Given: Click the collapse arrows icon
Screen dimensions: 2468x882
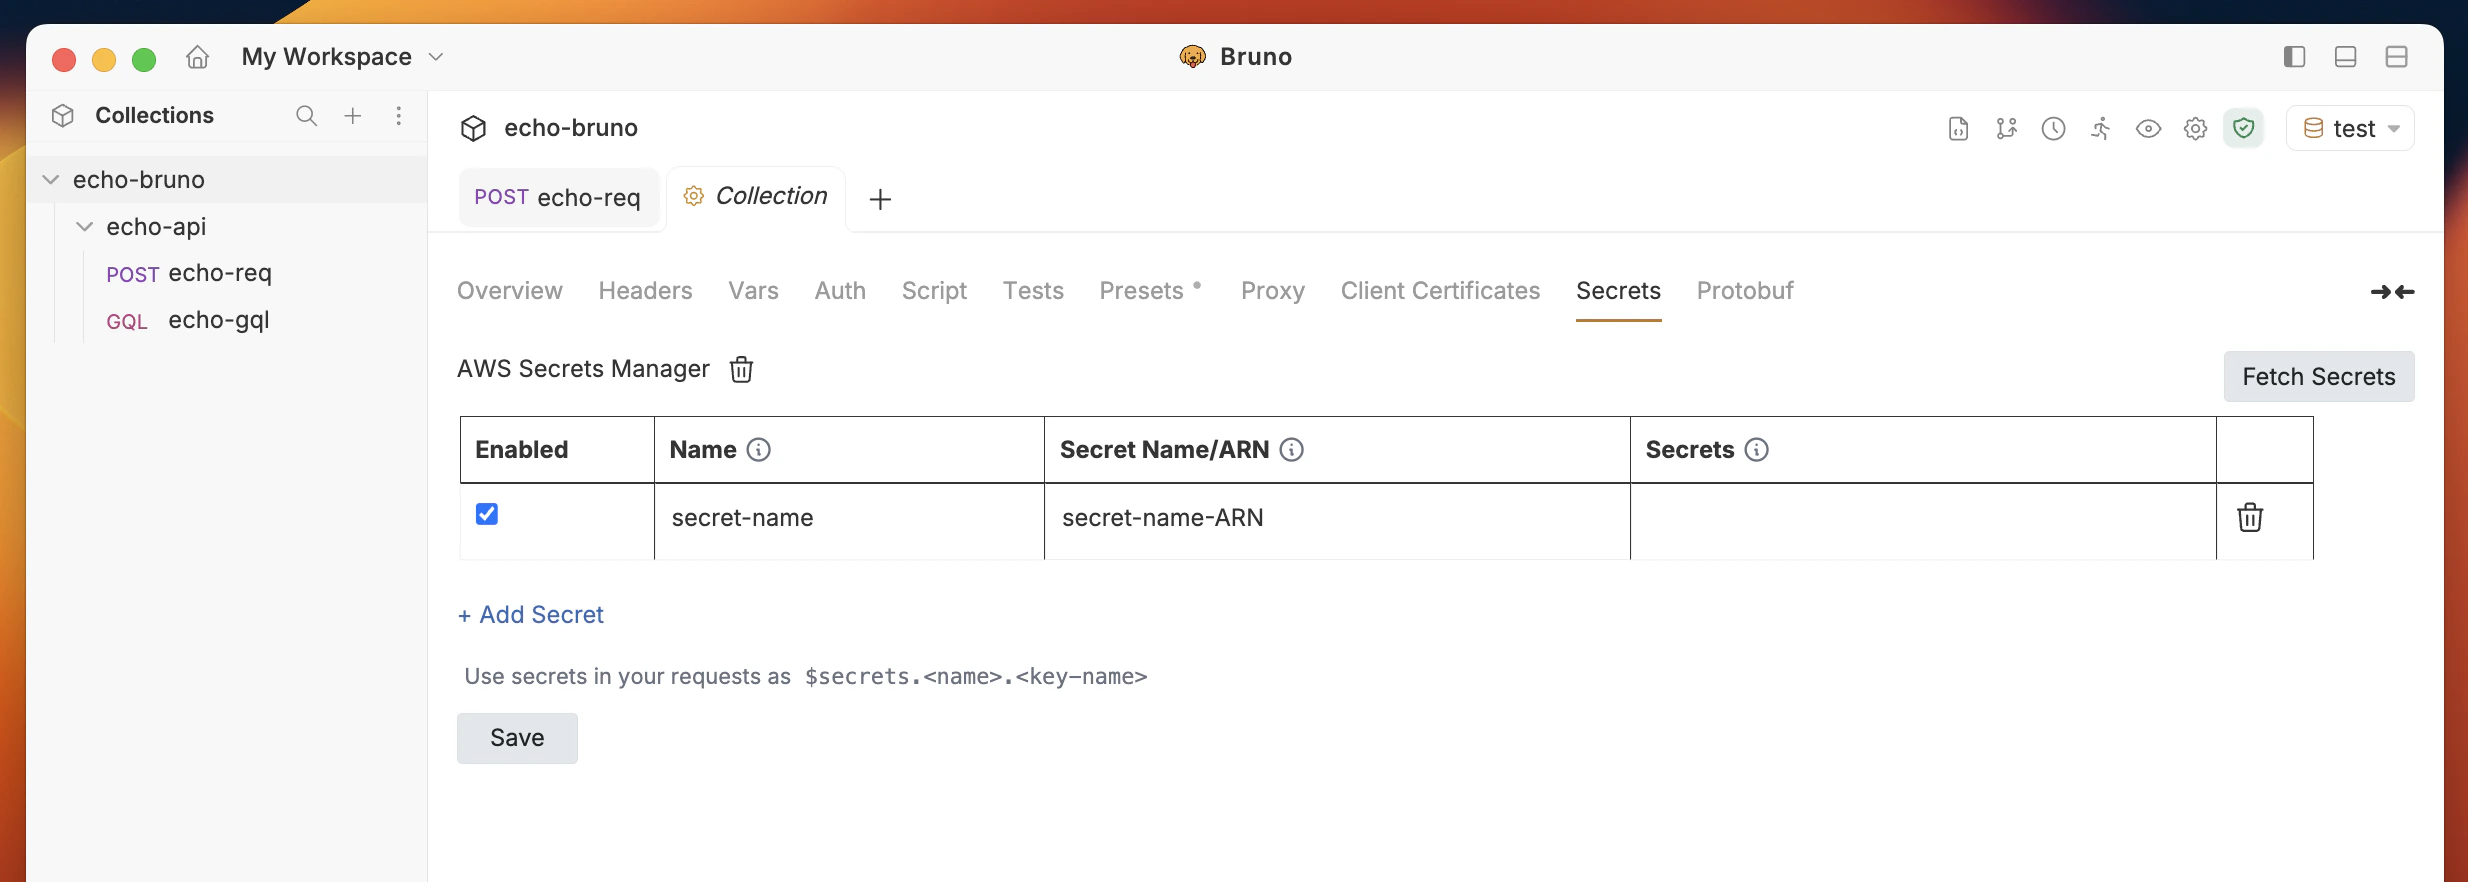Looking at the screenshot, I should (x=2393, y=292).
